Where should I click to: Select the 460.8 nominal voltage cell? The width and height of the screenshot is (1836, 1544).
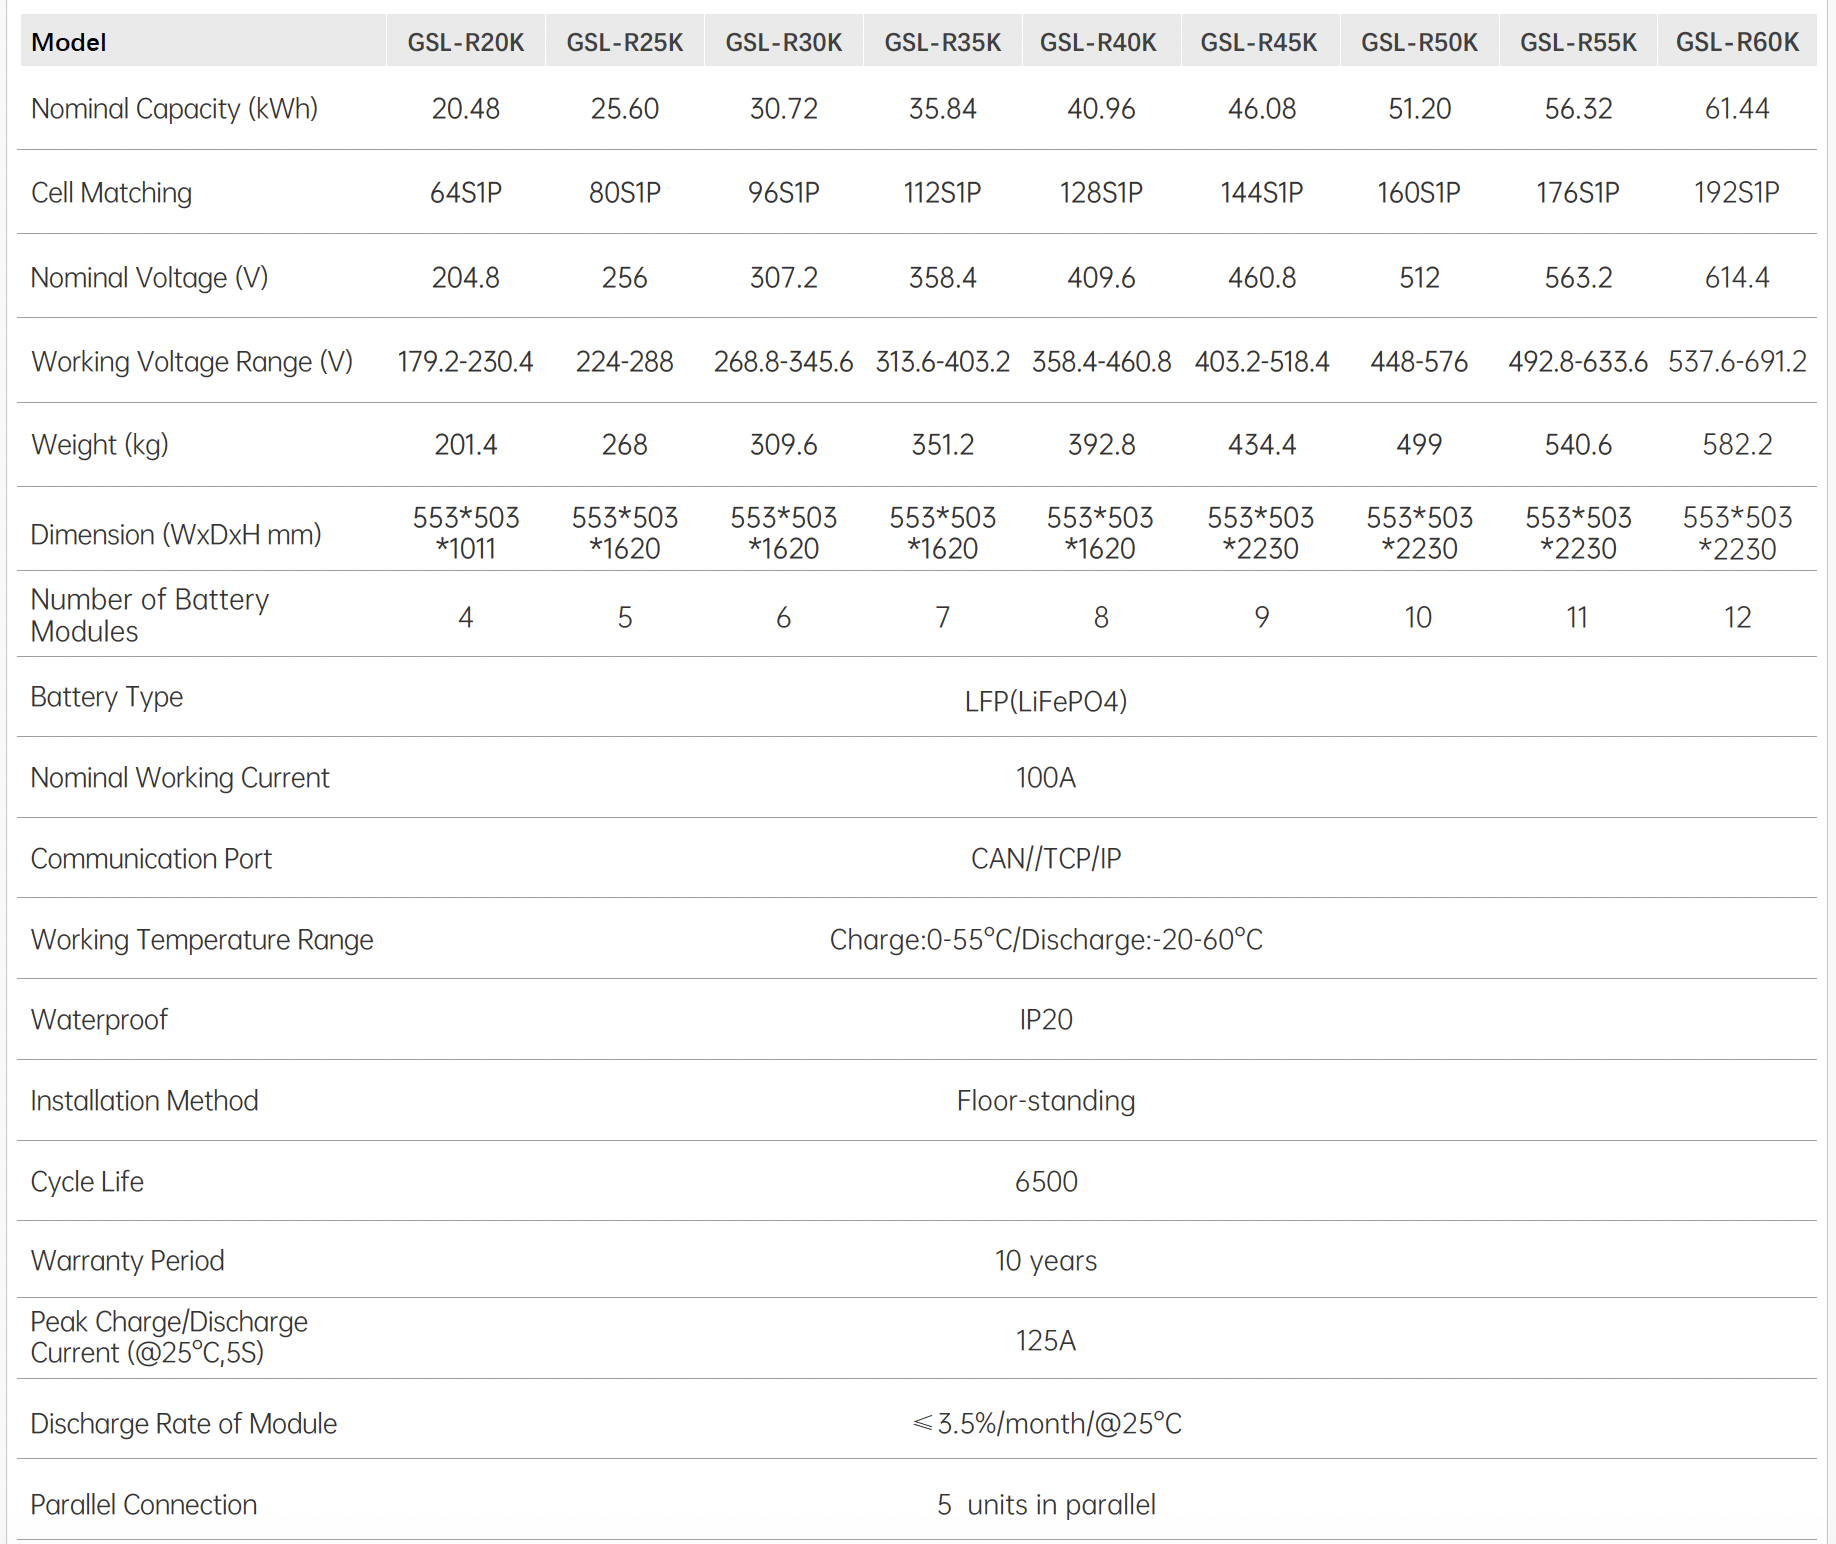[x=1261, y=278]
